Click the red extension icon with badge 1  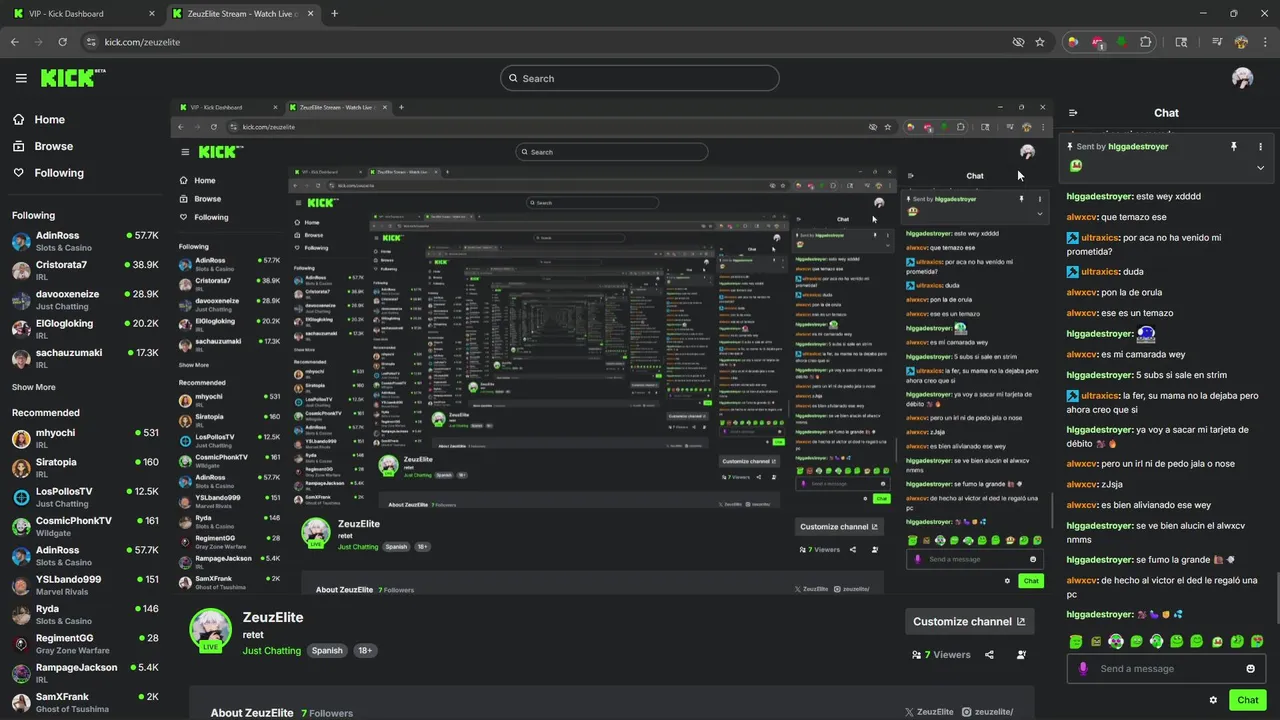[1097, 42]
